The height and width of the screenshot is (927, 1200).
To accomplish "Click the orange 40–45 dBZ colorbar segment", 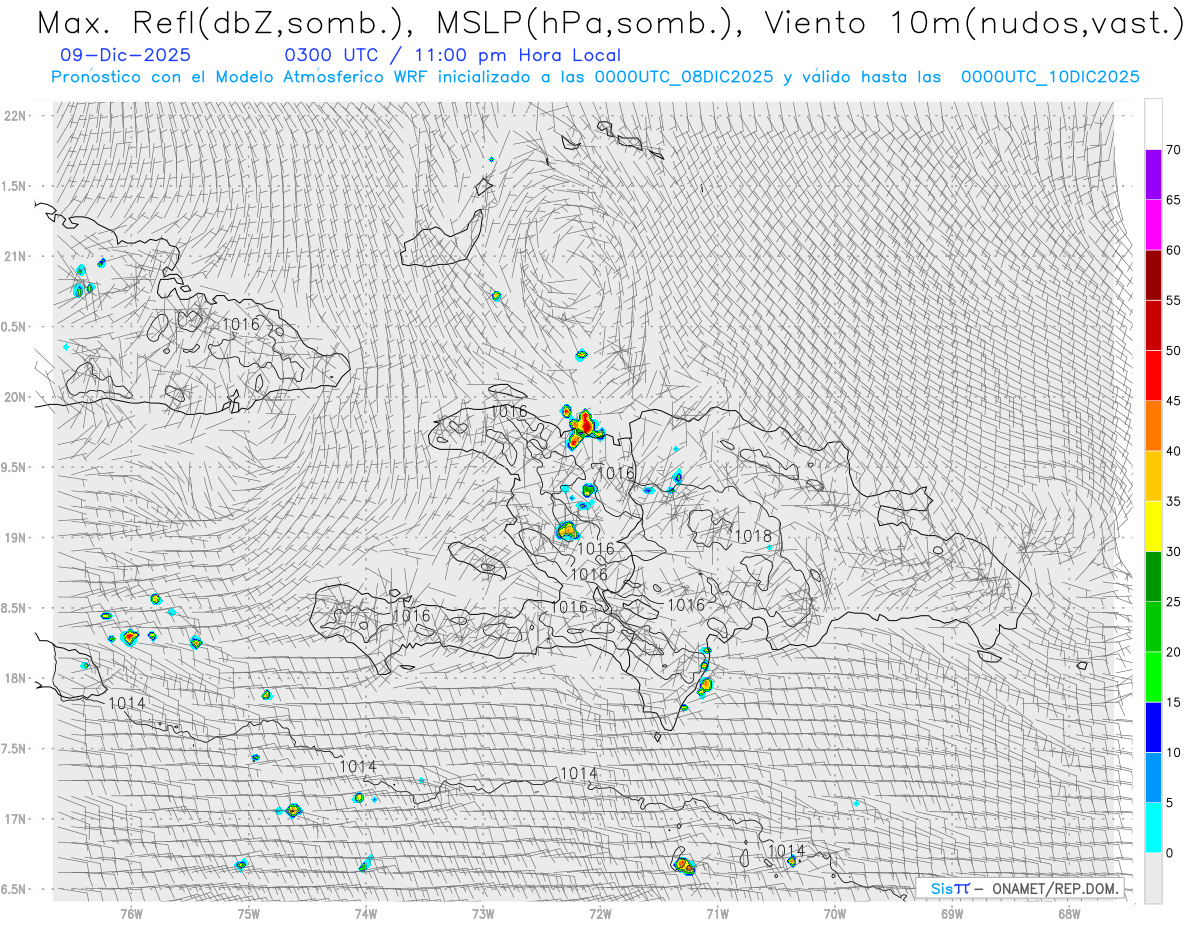I will click(x=1153, y=425).
